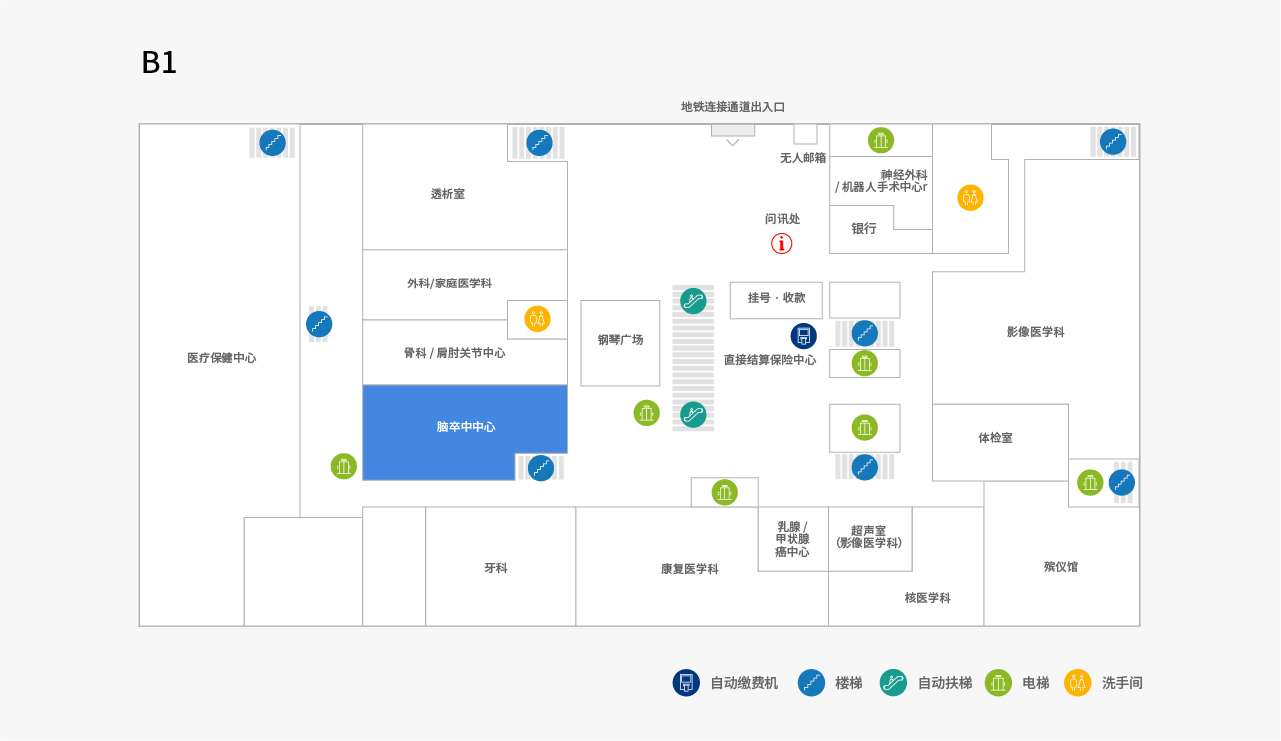Click the restroom icon beside 外科/家庭医学科
Viewport: 1281px width, 741px height.
pos(538,319)
